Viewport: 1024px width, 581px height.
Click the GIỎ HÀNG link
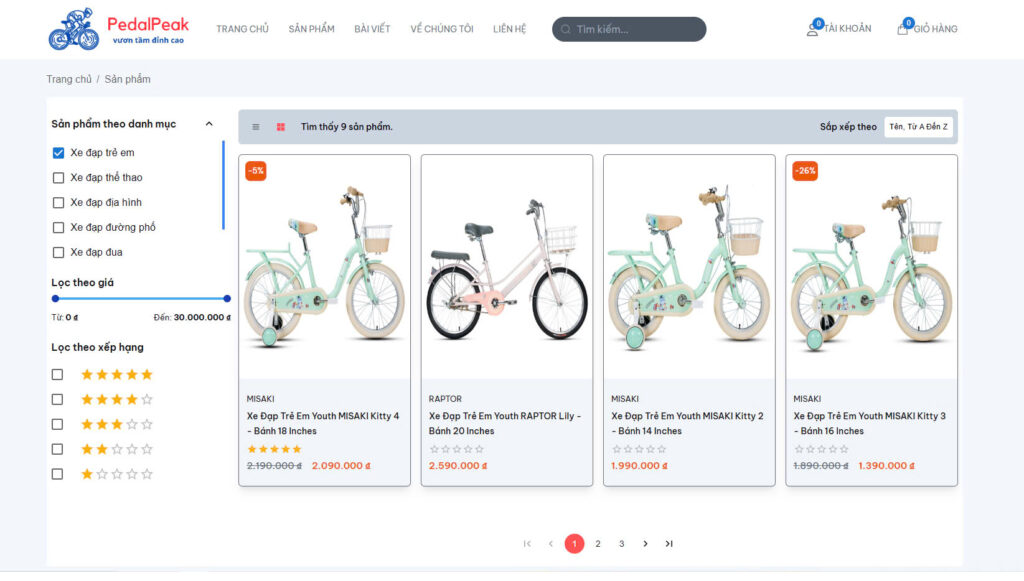coord(935,29)
